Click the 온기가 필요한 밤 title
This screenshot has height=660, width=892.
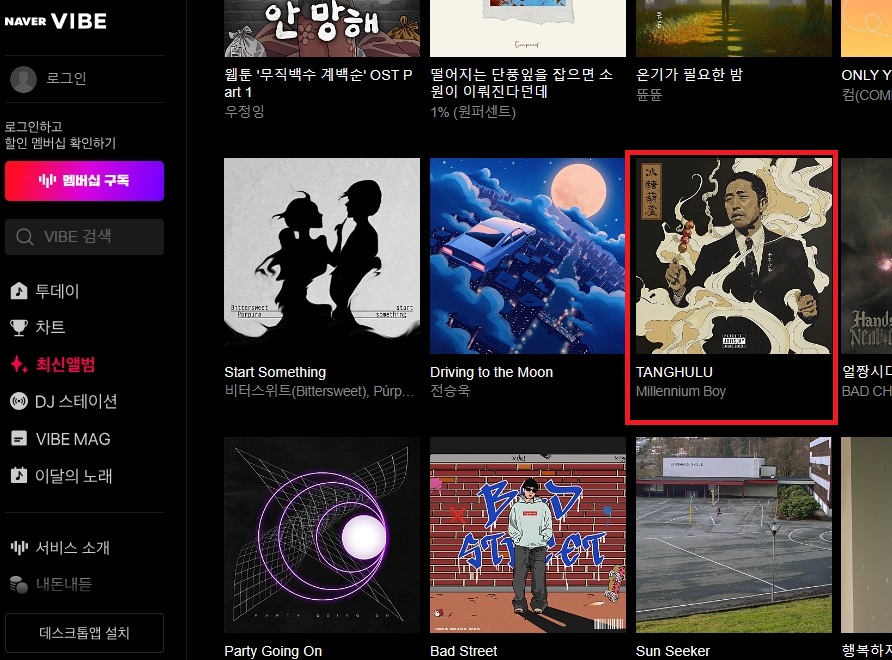pos(689,75)
